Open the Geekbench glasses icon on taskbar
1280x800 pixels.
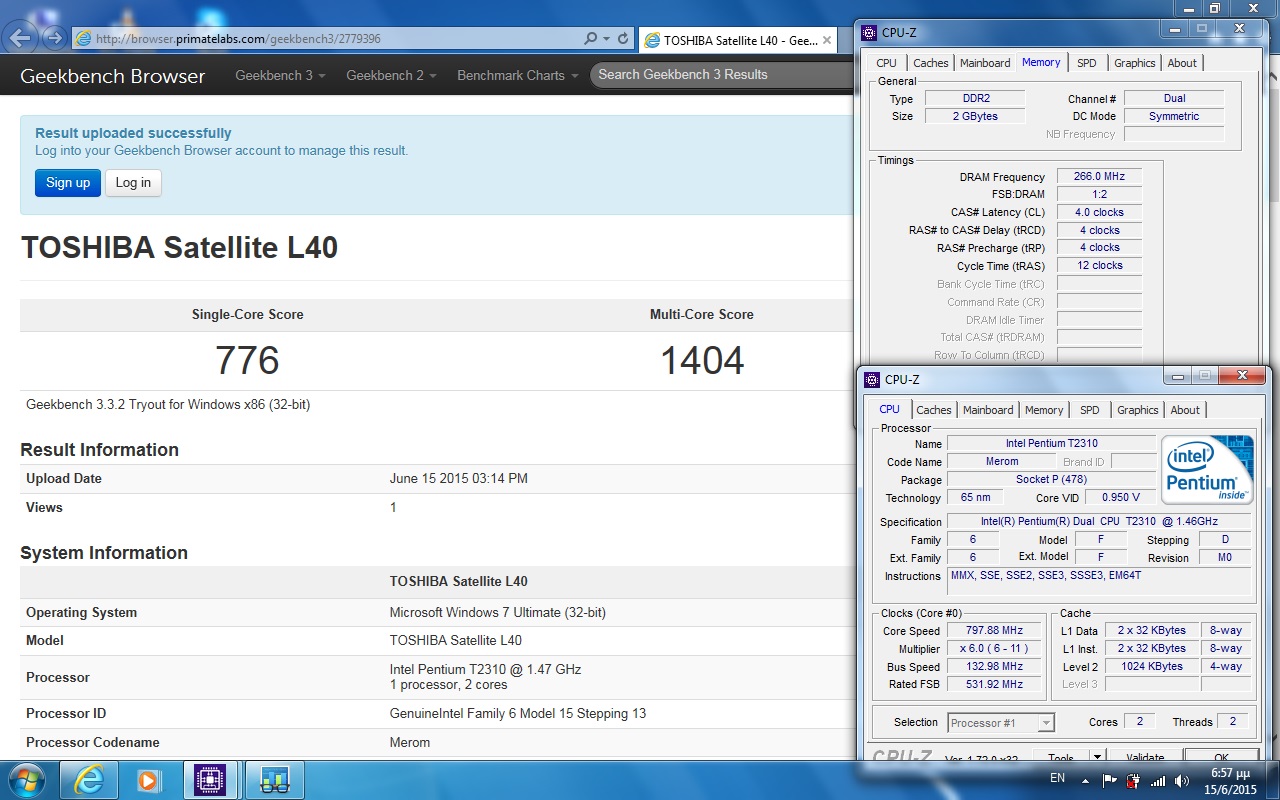(x=274, y=780)
